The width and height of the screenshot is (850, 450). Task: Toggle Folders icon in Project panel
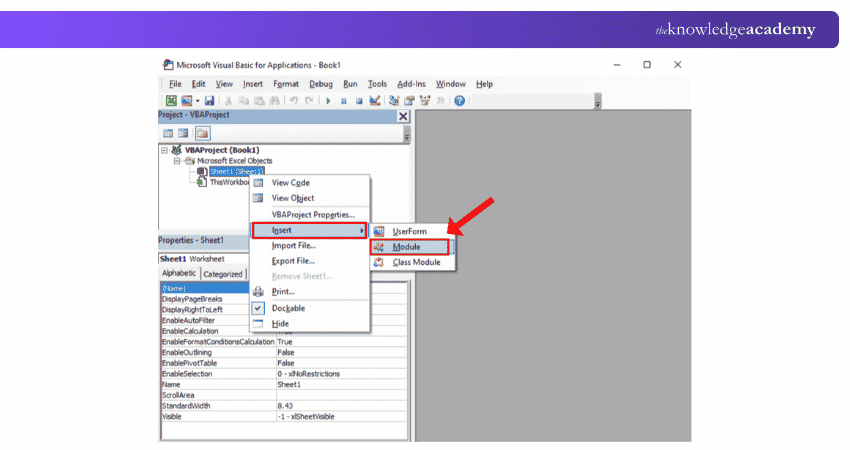point(202,133)
